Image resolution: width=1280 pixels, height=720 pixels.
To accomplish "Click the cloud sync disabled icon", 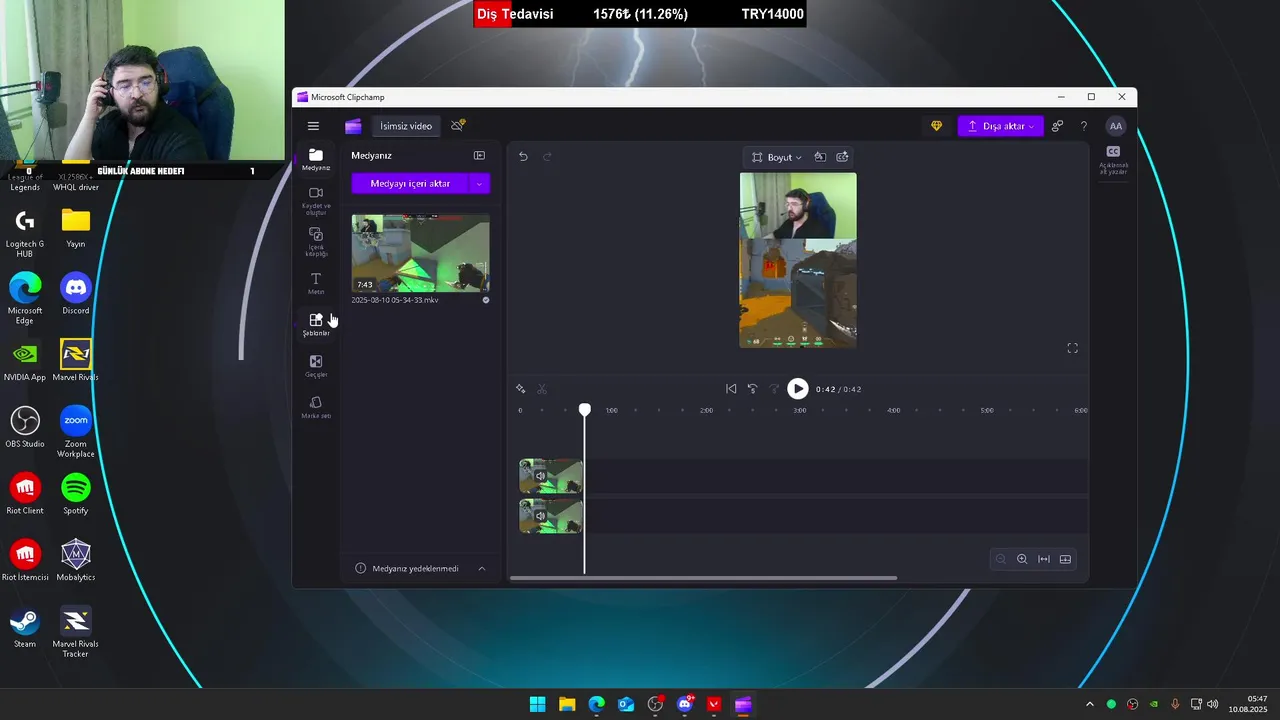I will [x=458, y=125].
